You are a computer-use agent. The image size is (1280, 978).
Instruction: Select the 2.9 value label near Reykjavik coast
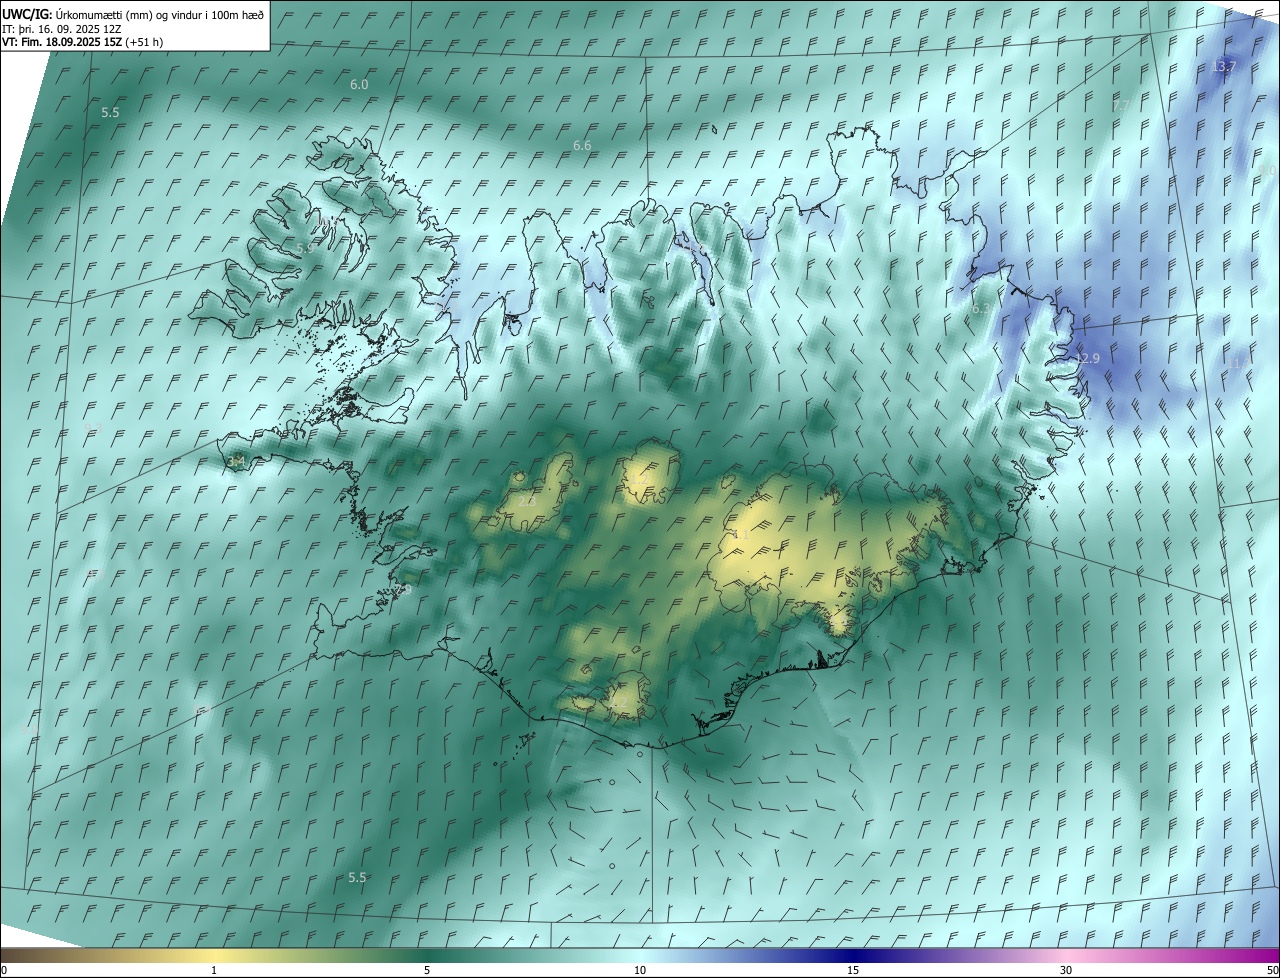pyautogui.click(x=403, y=590)
